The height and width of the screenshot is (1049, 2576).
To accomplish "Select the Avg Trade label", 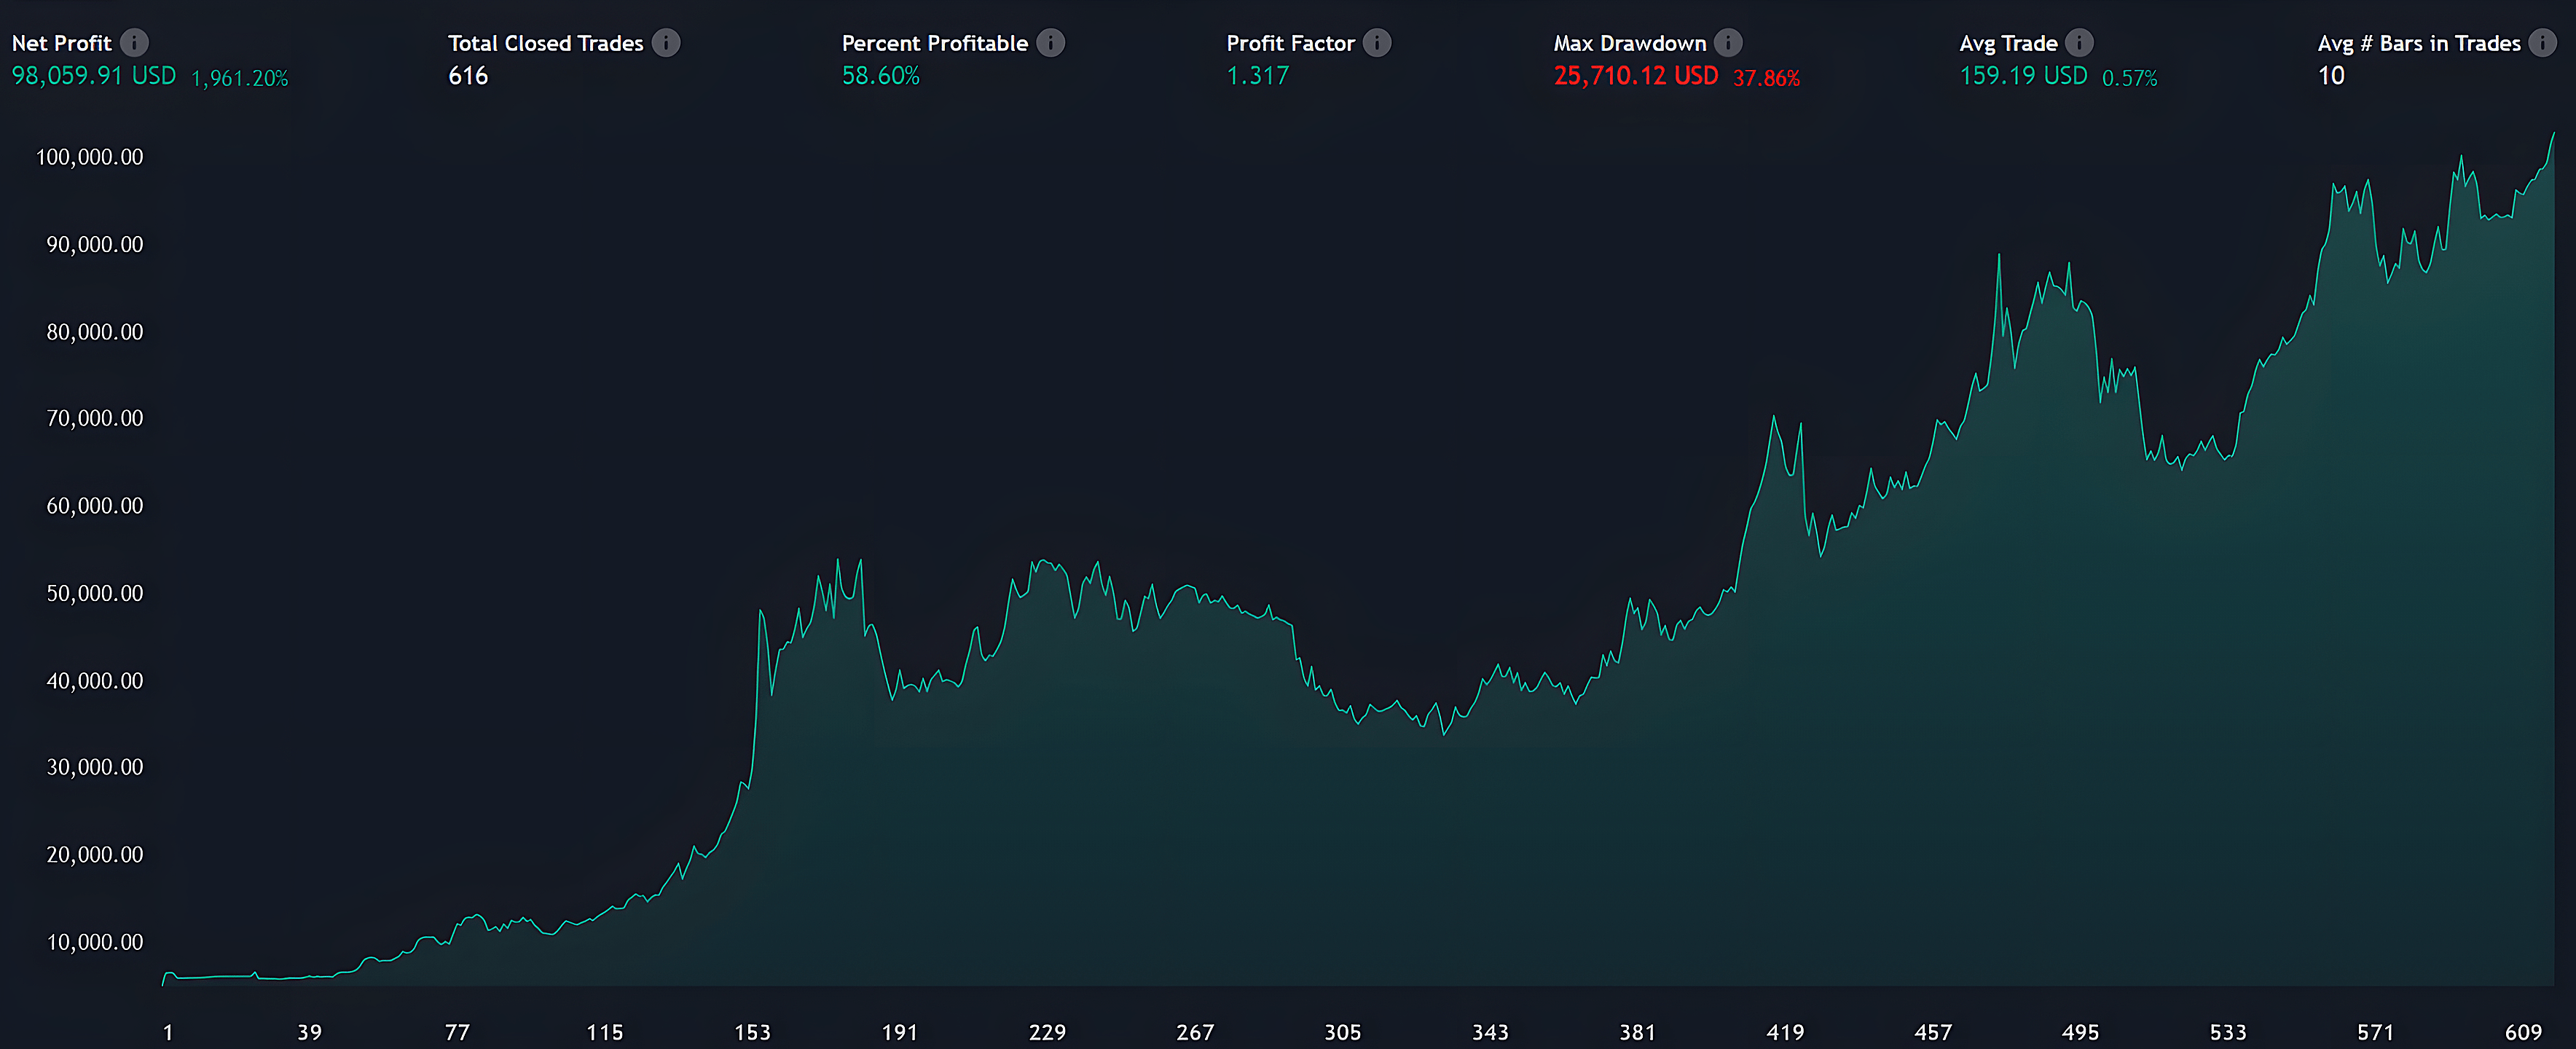I will (x=2008, y=43).
